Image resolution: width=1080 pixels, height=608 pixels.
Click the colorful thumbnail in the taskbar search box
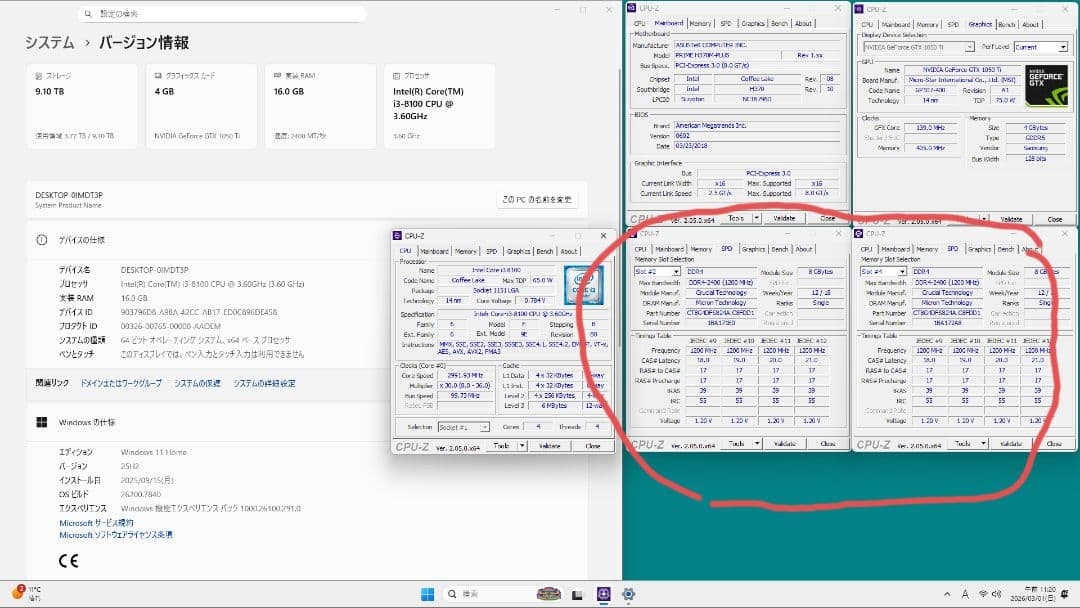pyautogui.click(x=548, y=594)
